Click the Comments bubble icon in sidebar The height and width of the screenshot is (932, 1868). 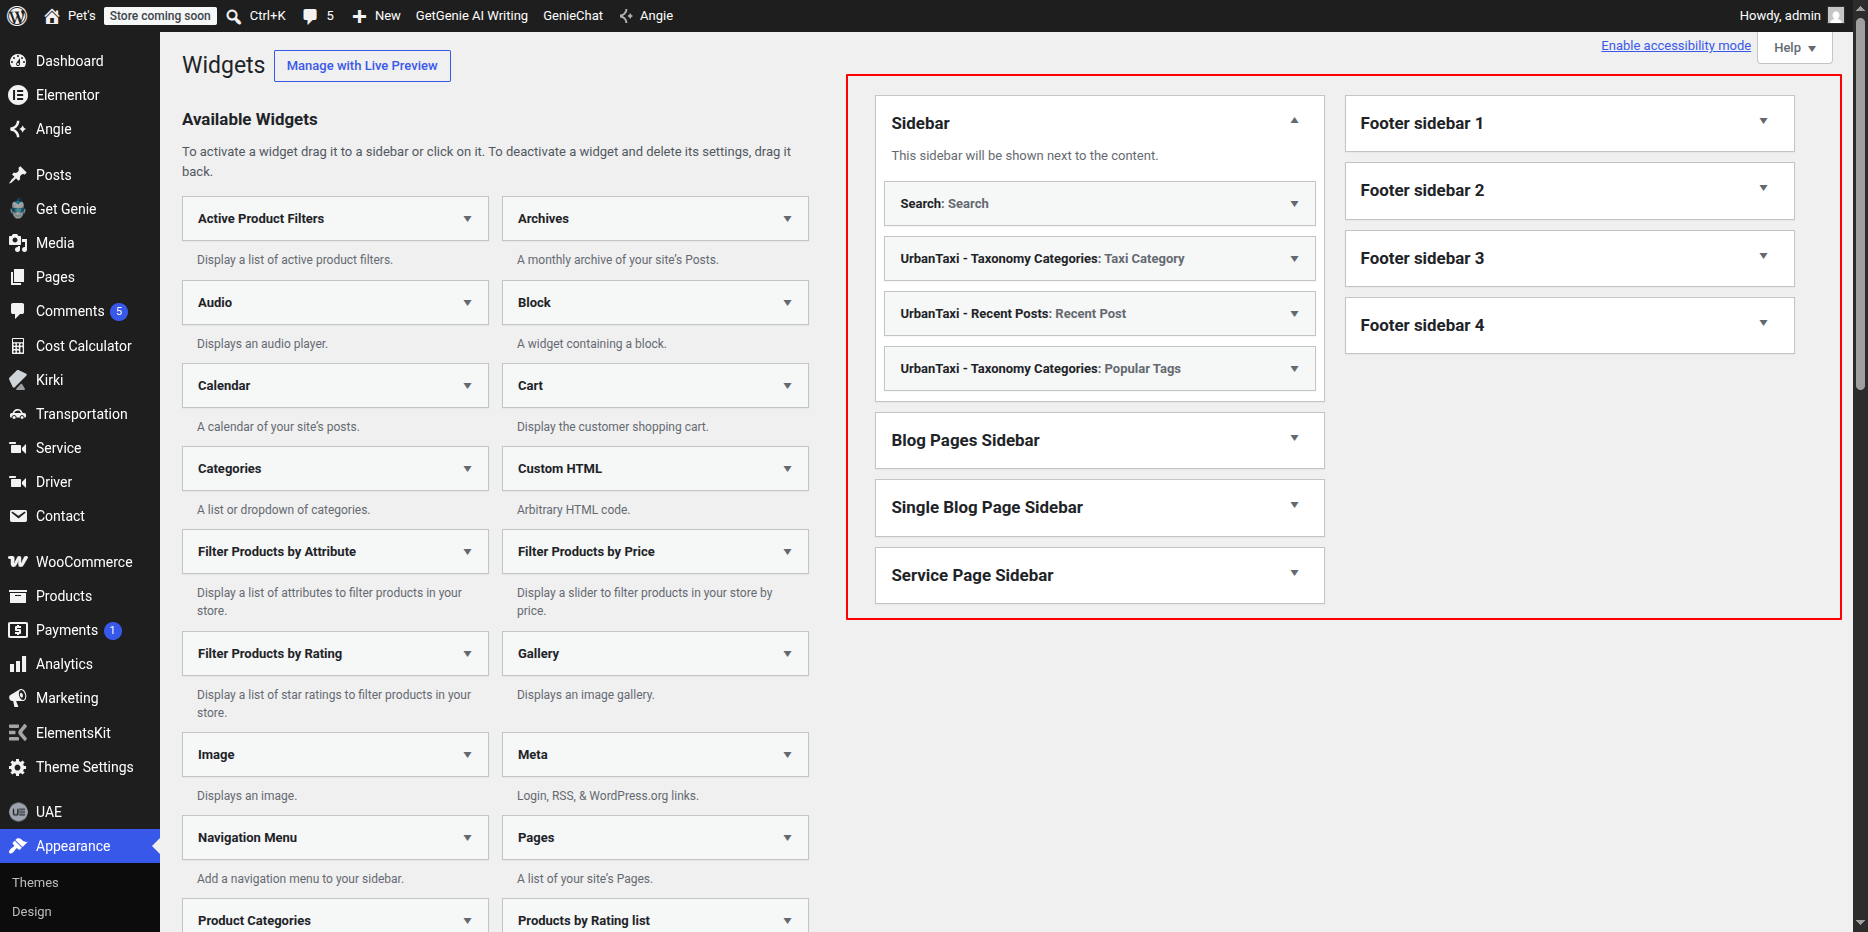(18, 311)
